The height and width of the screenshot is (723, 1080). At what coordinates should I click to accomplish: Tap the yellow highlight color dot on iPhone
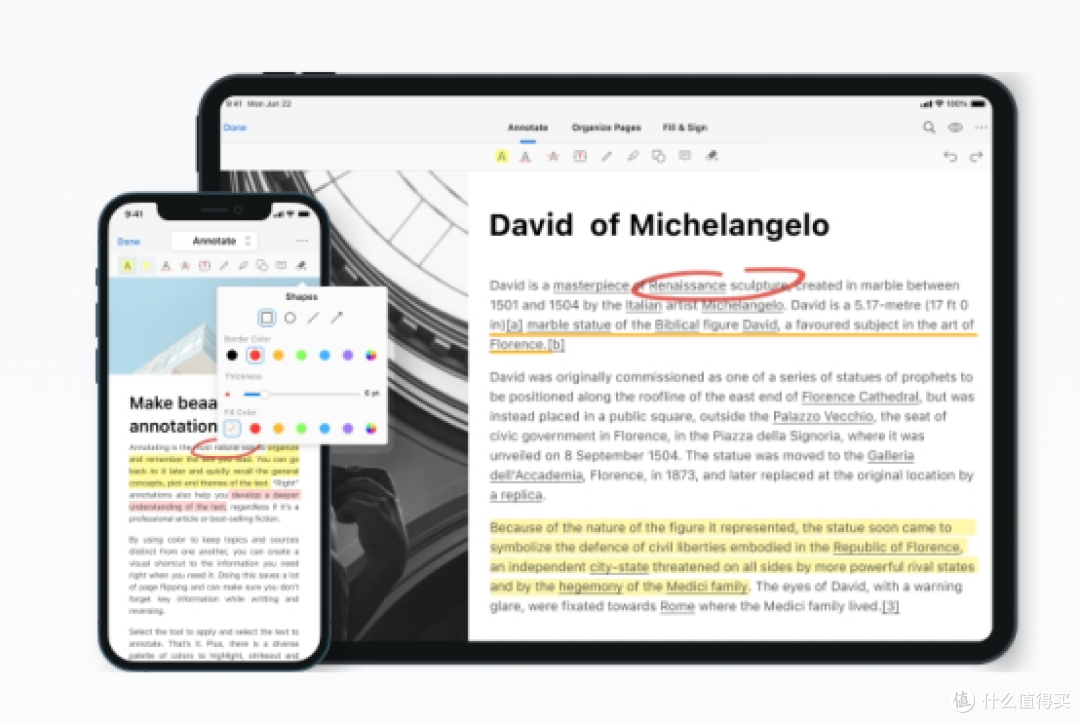click(x=146, y=266)
